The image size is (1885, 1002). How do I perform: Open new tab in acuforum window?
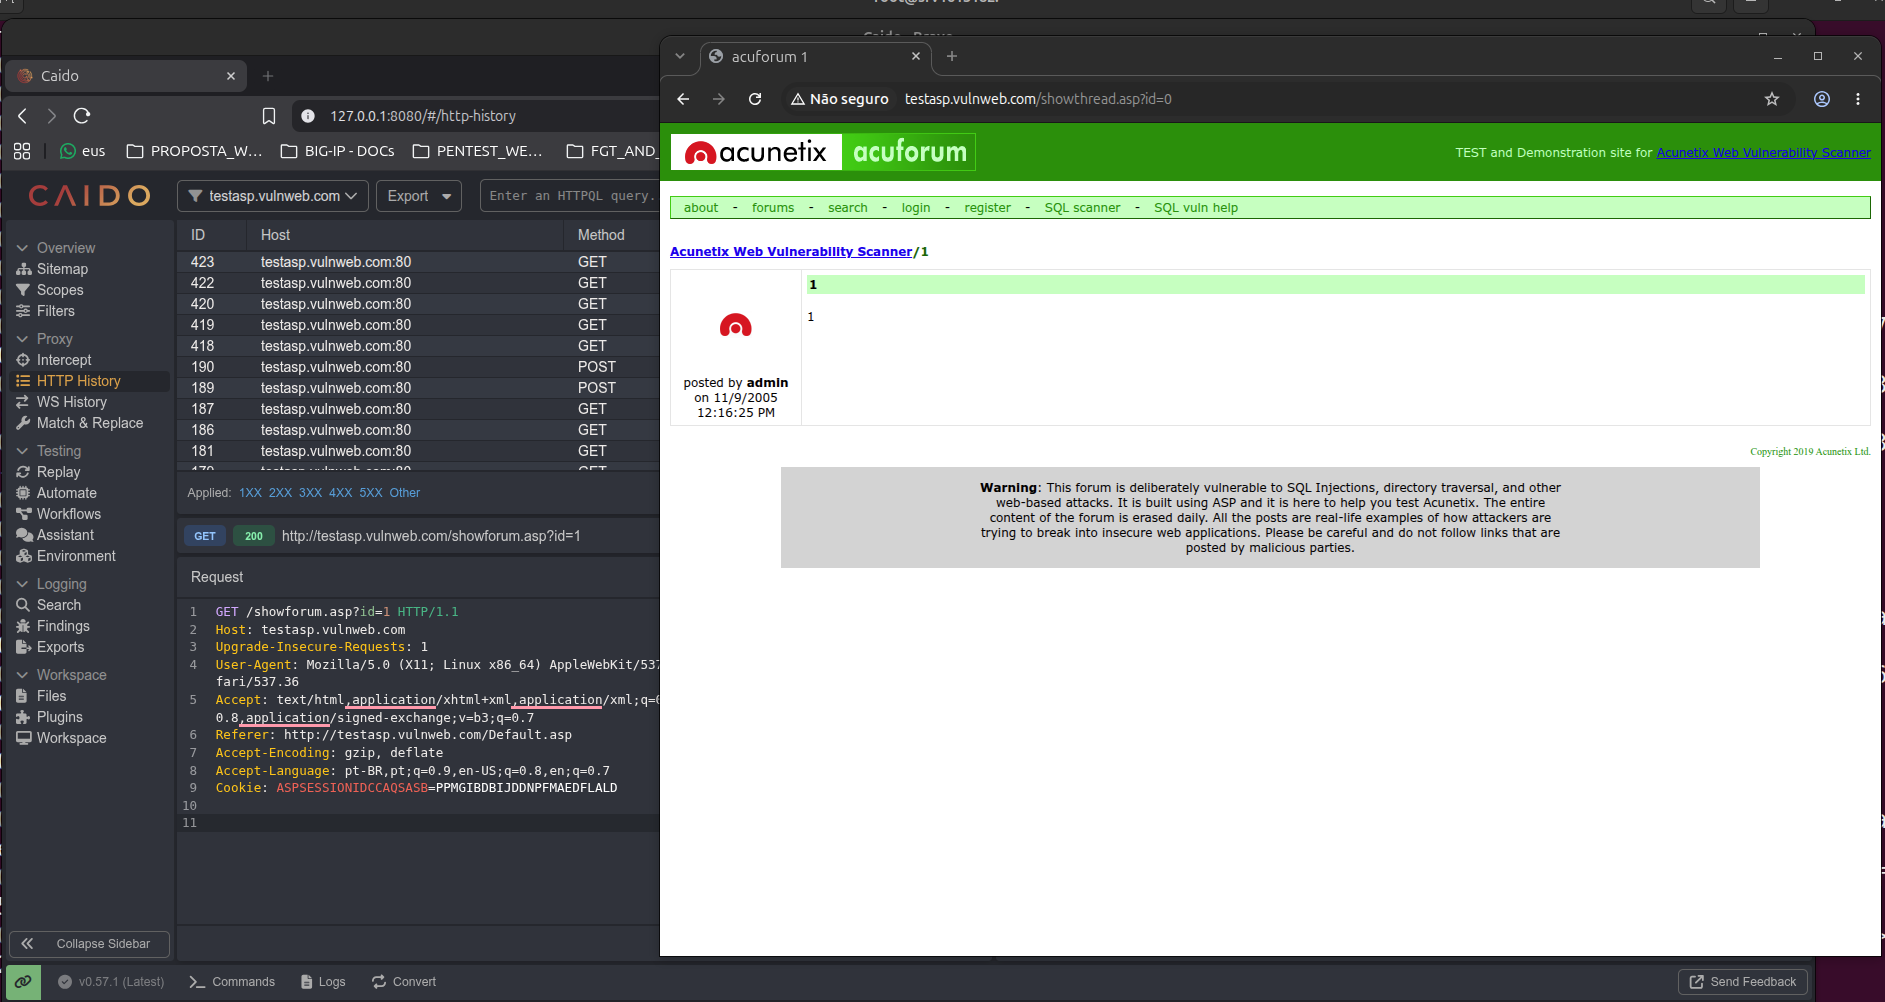click(952, 57)
